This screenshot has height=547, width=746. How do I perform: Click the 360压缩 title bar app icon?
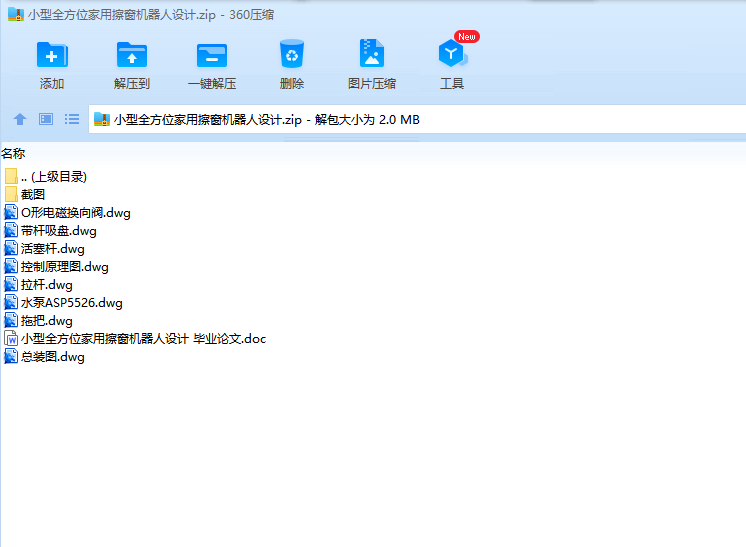coord(16,14)
